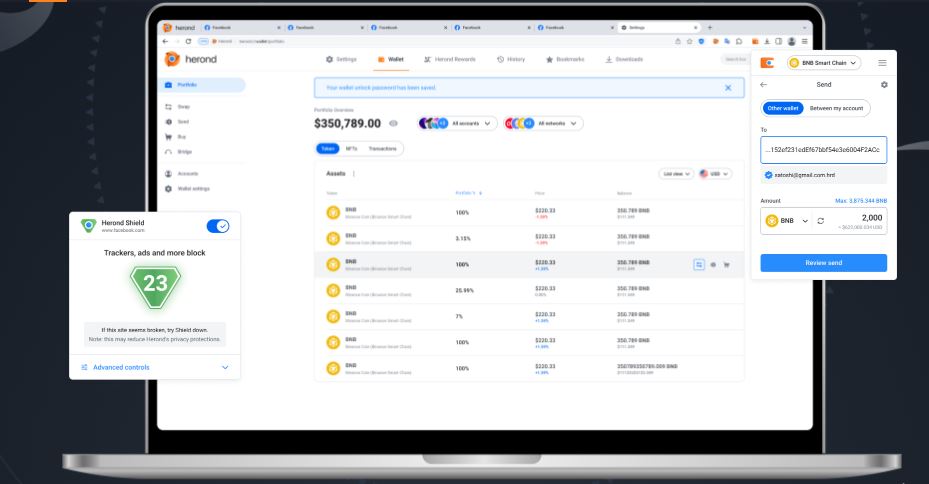Click the Bridge icon in the sidebar

tap(168, 151)
